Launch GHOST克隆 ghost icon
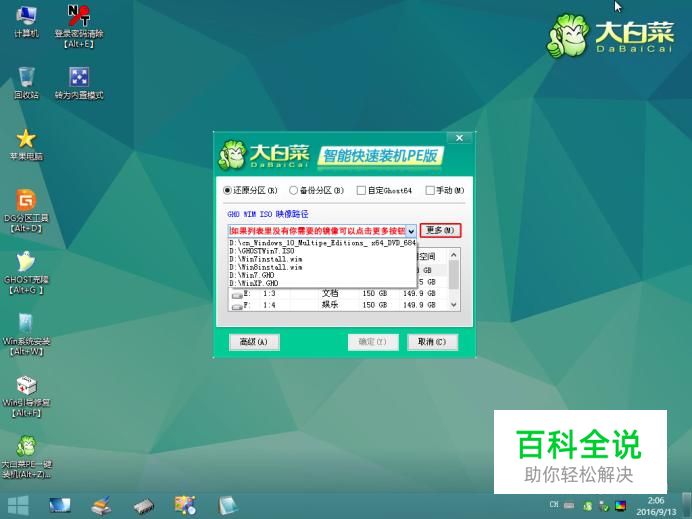The width and height of the screenshot is (692, 519). 26,272
